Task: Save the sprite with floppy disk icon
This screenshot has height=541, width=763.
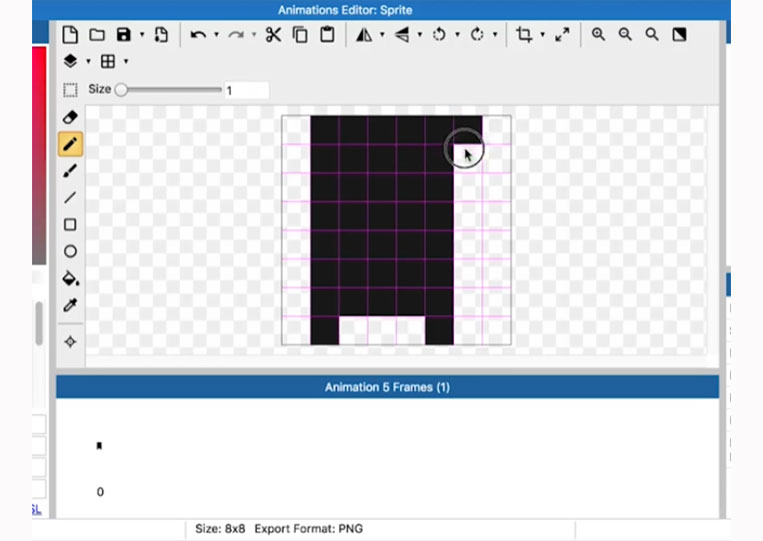Action: point(124,35)
